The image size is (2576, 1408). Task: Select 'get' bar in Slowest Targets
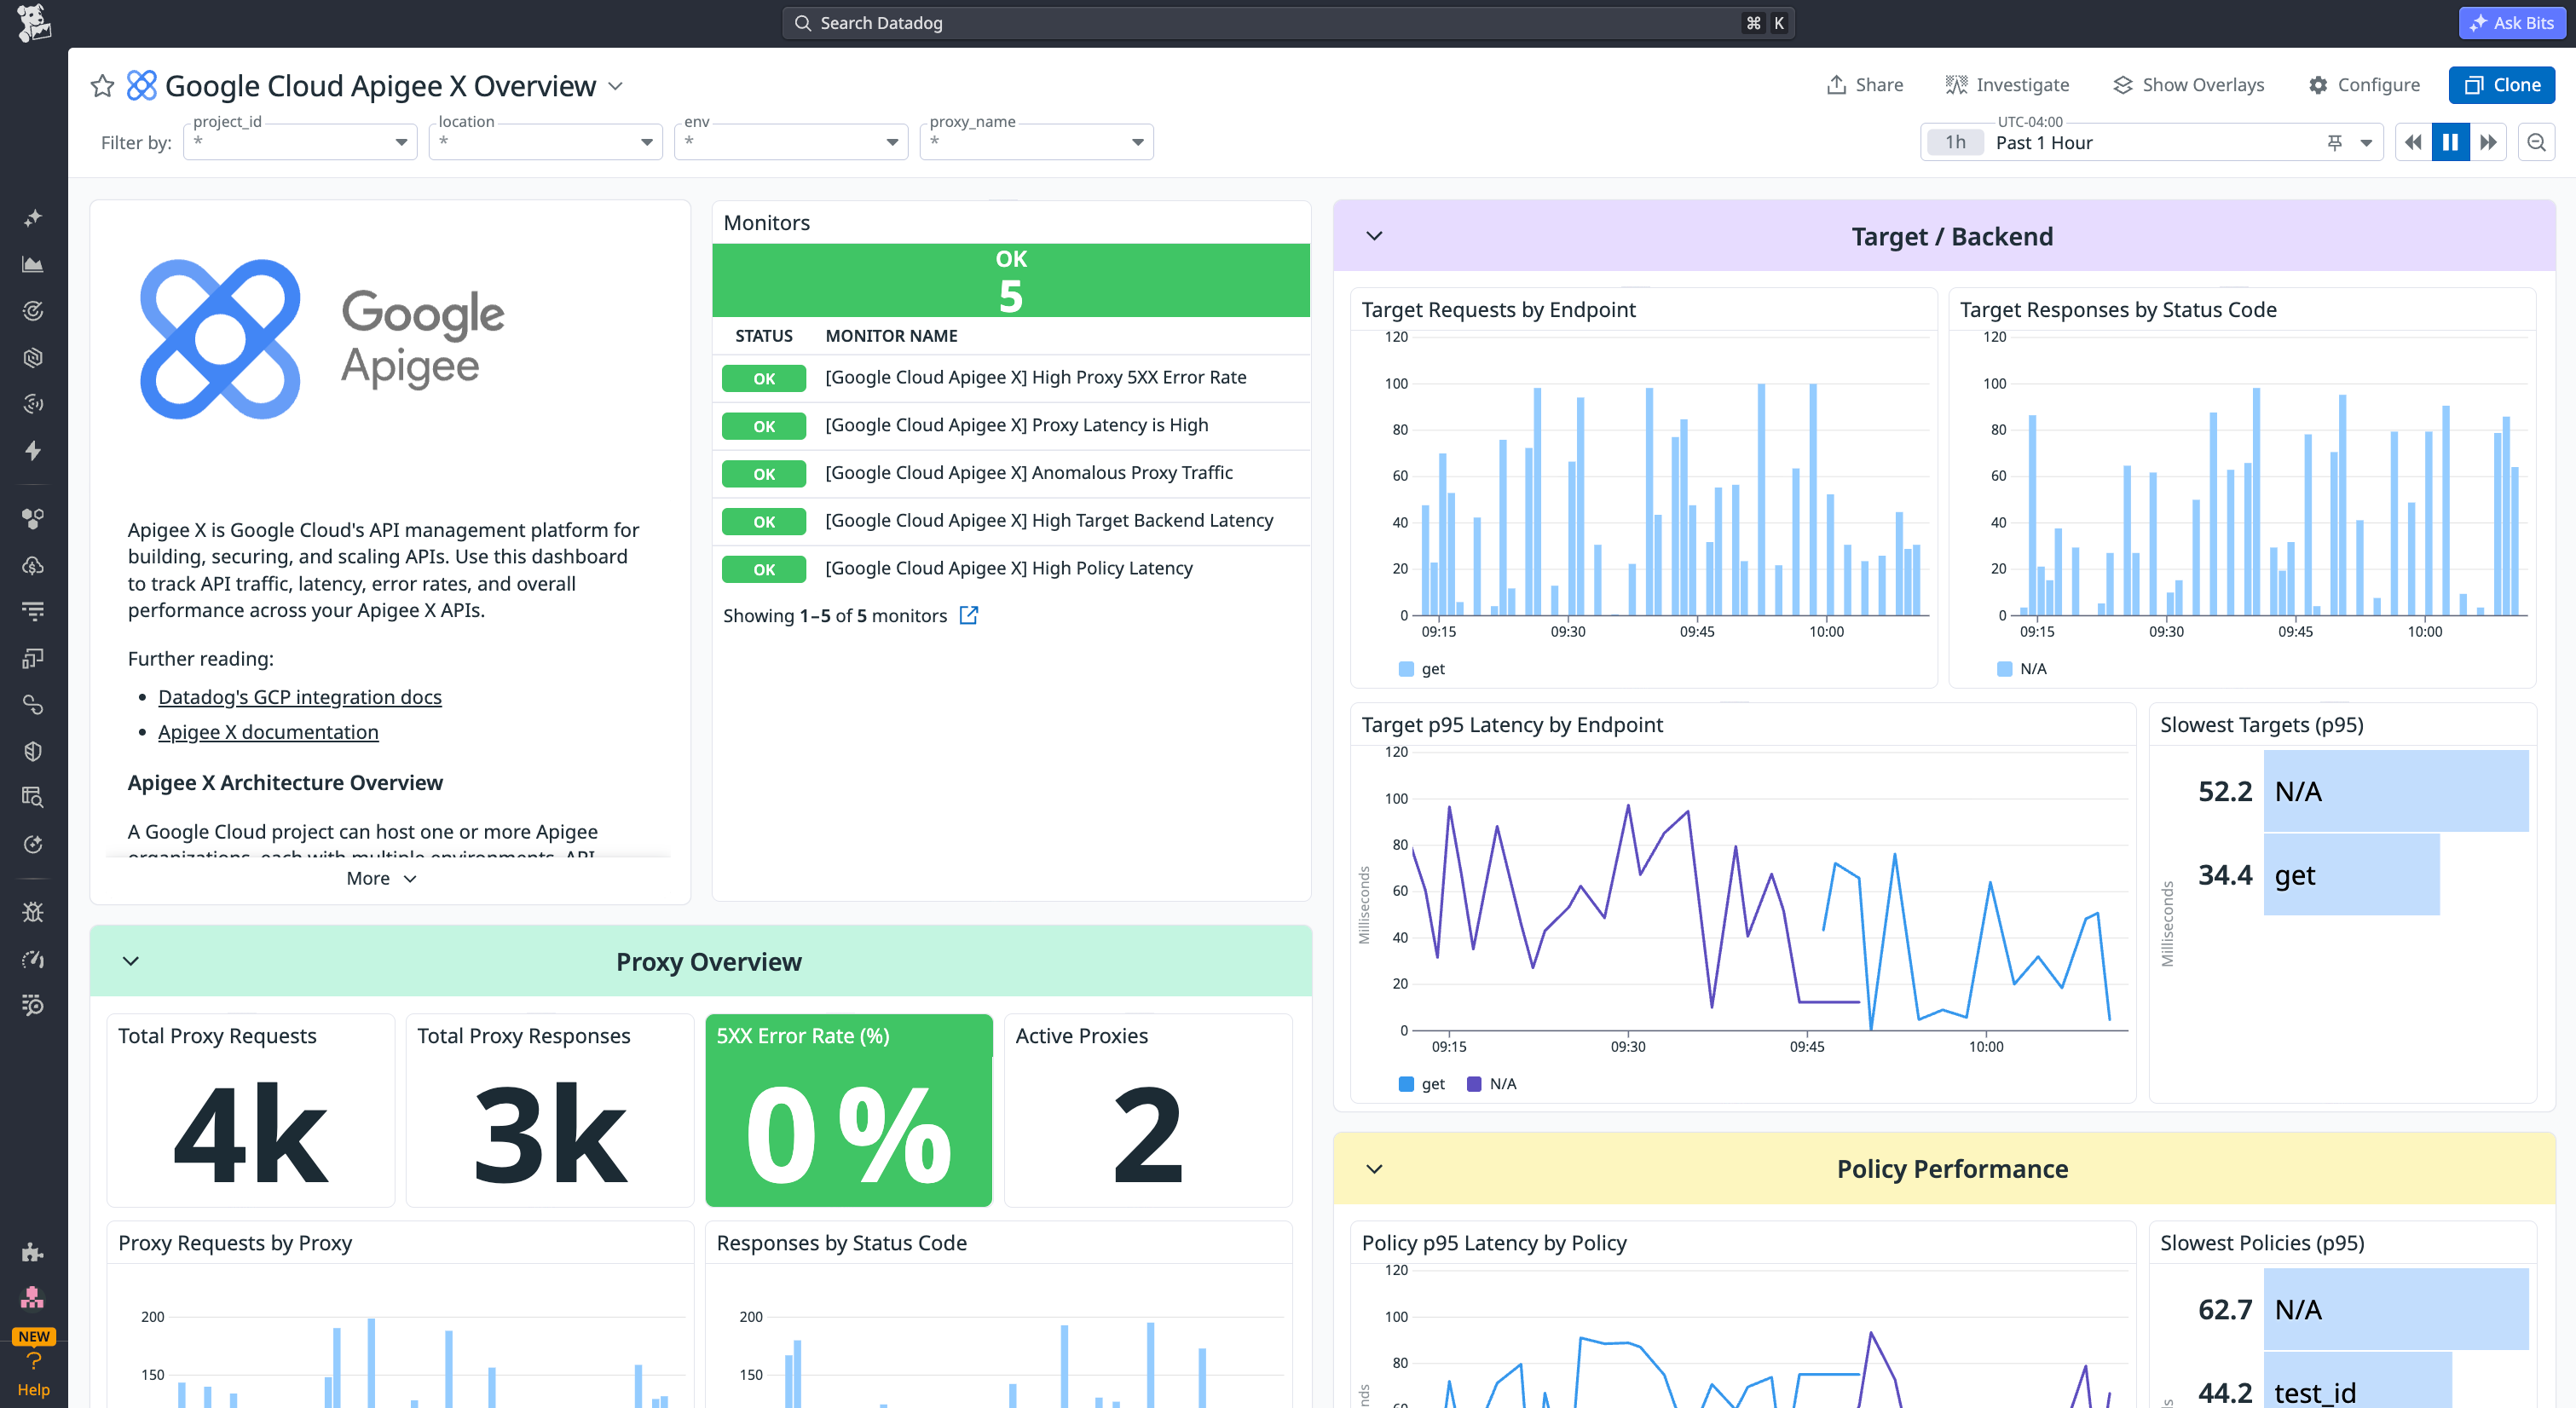click(2352, 875)
